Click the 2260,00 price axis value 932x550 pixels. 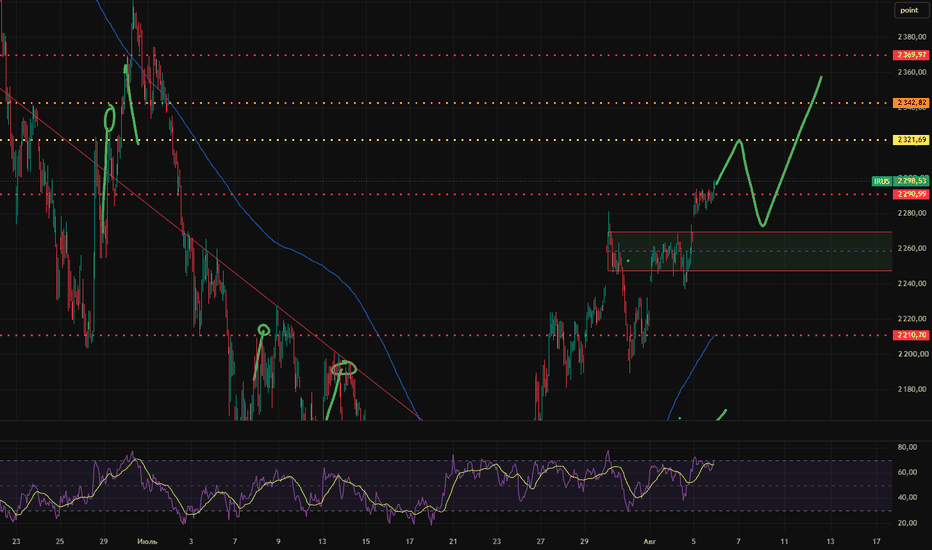click(x=912, y=248)
